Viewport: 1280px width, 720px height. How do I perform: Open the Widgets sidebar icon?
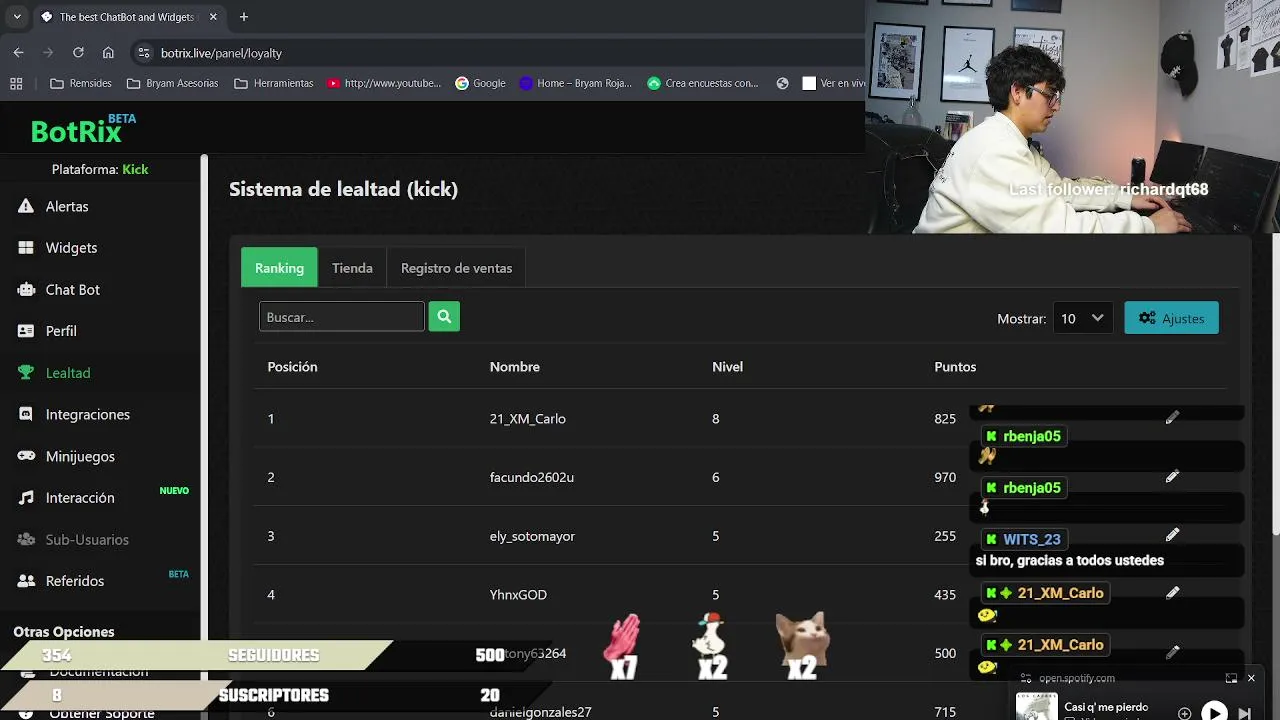[27, 247]
